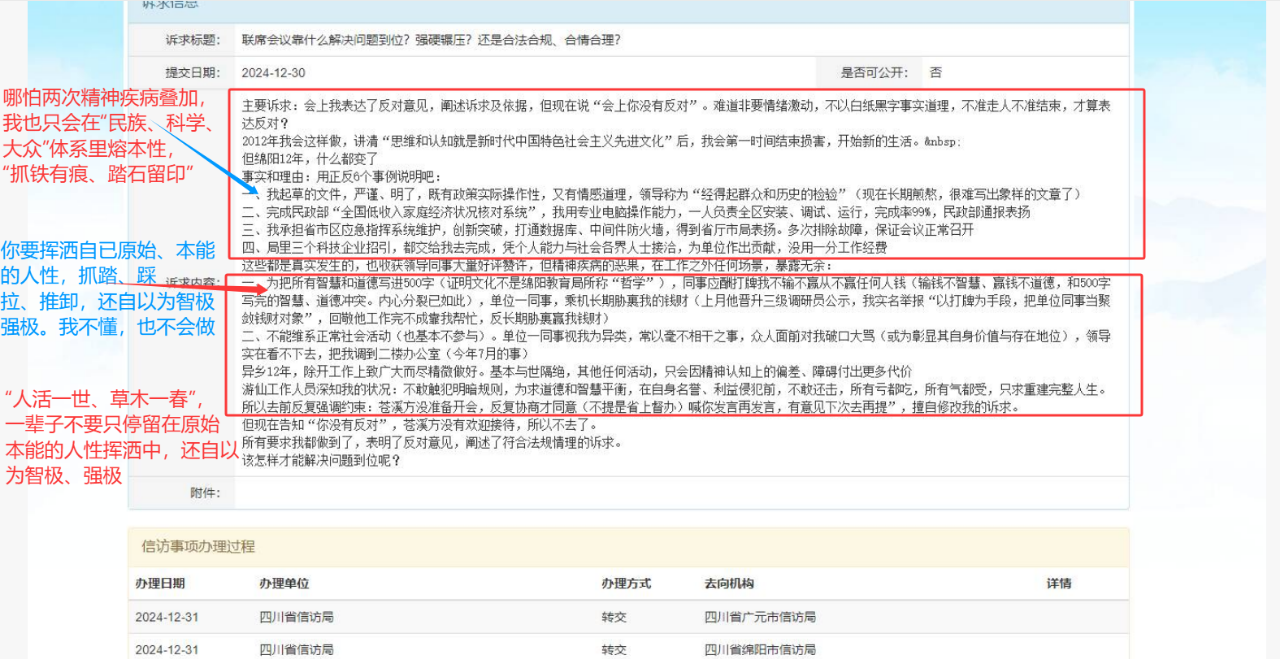Click the 是否可公开 field label
This screenshot has width=1280, height=659.
(874, 73)
